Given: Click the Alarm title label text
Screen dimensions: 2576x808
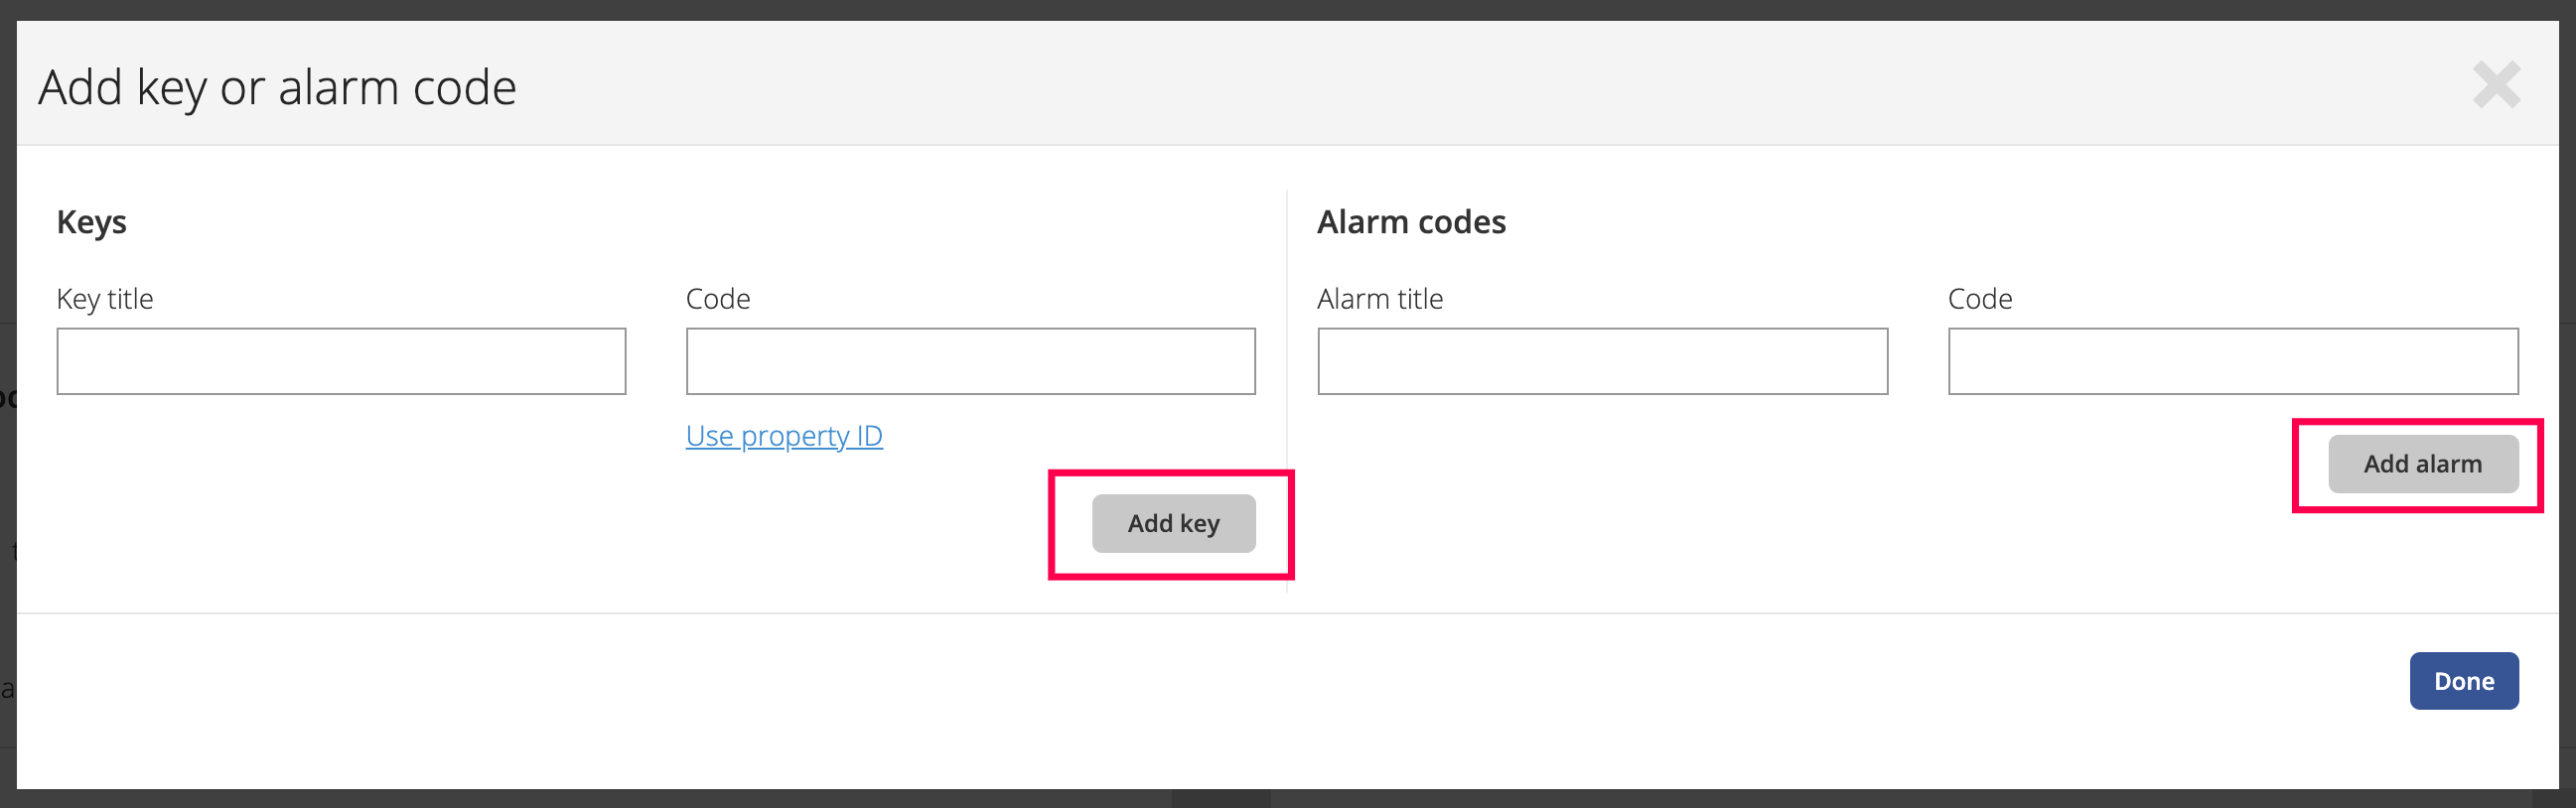Looking at the screenshot, I should tap(1380, 299).
